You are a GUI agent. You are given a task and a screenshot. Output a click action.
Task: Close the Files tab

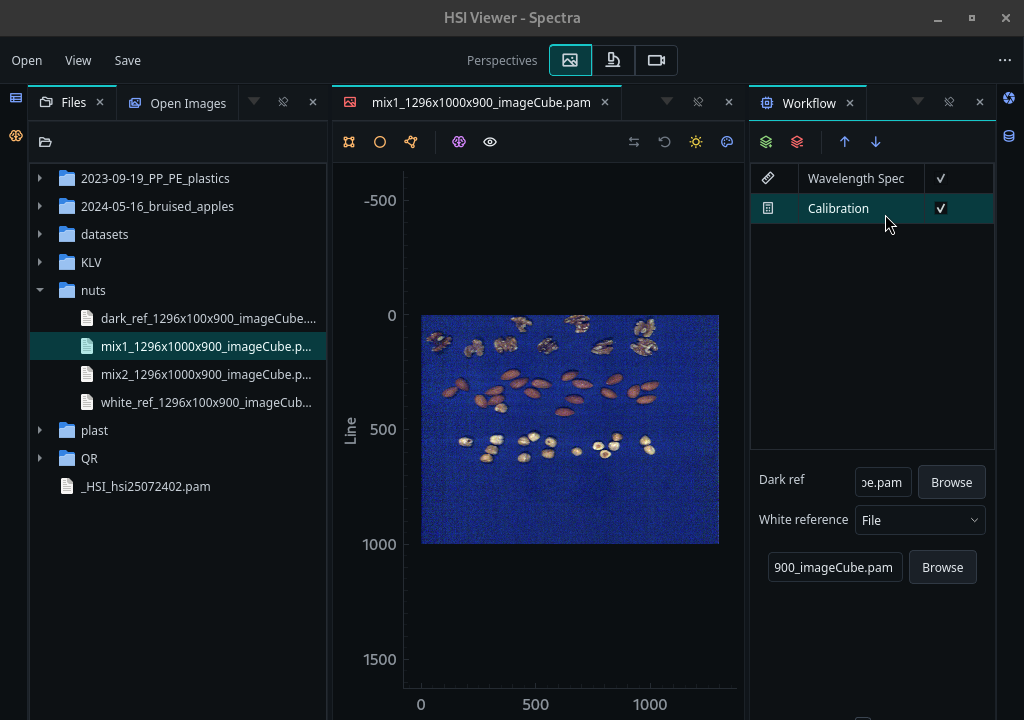[x=100, y=102]
